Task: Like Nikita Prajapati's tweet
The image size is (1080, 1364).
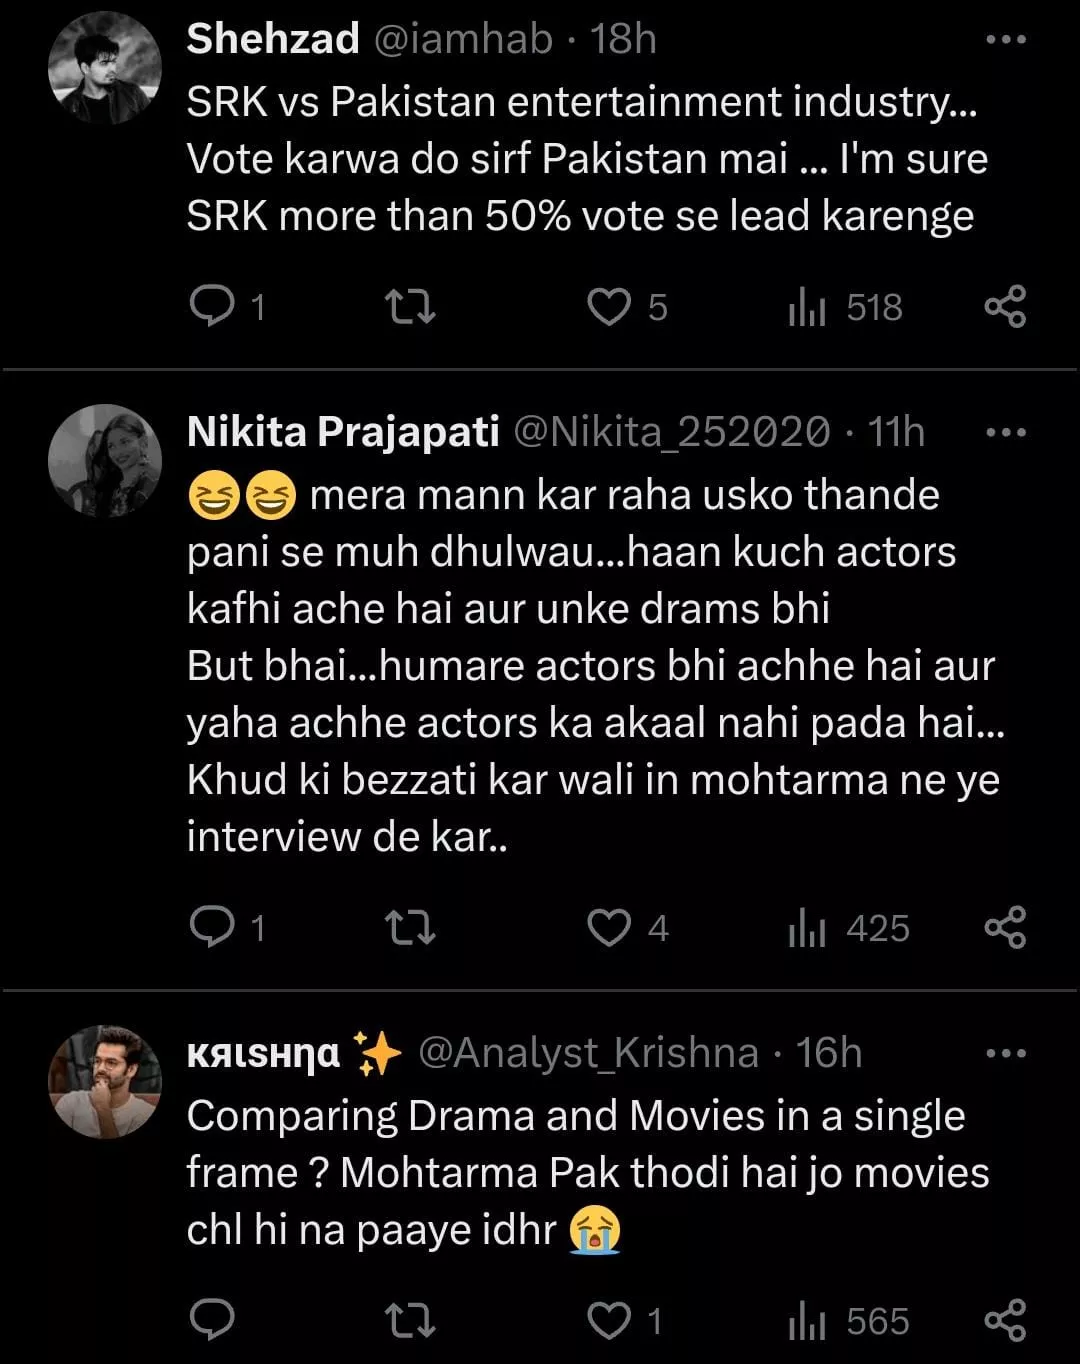Action: (608, 928)
